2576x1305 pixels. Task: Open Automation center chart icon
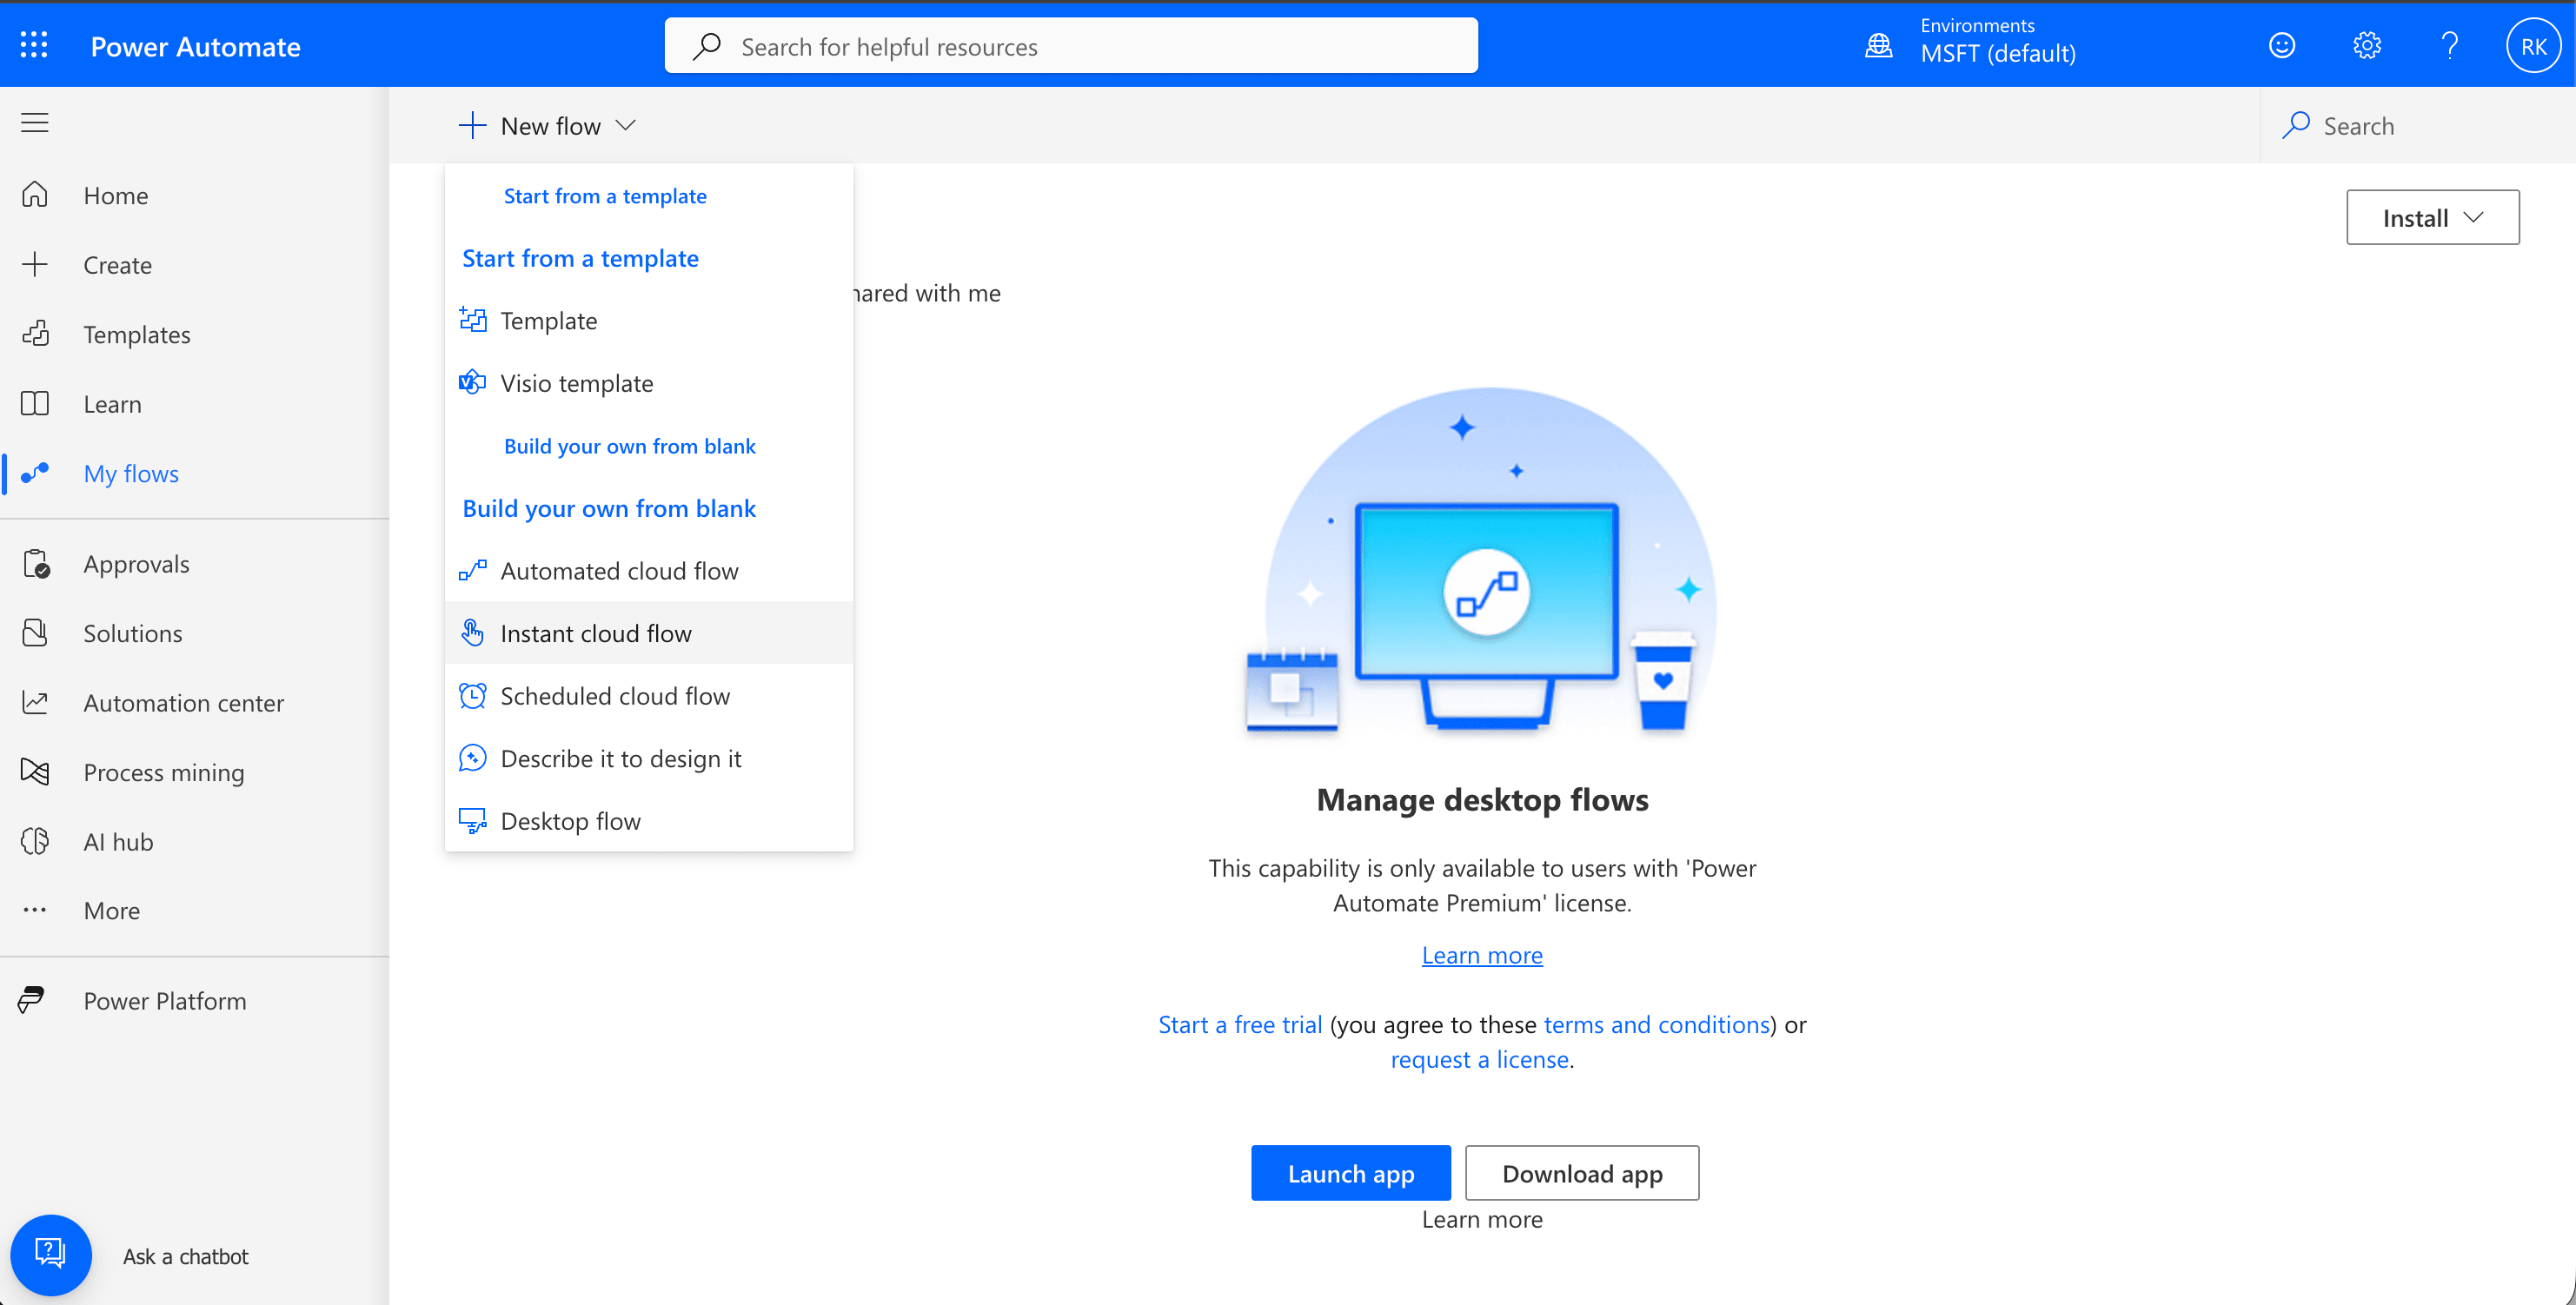point(35,702)
